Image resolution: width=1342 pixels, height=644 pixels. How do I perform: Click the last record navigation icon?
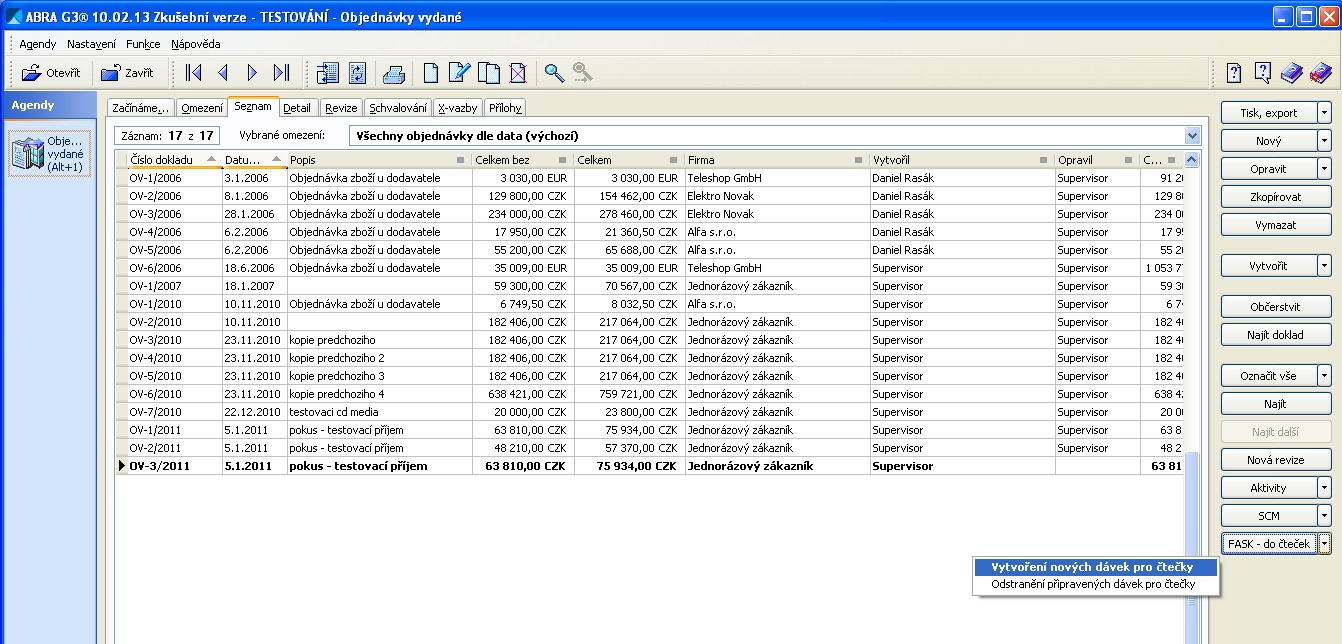(281, 73)
